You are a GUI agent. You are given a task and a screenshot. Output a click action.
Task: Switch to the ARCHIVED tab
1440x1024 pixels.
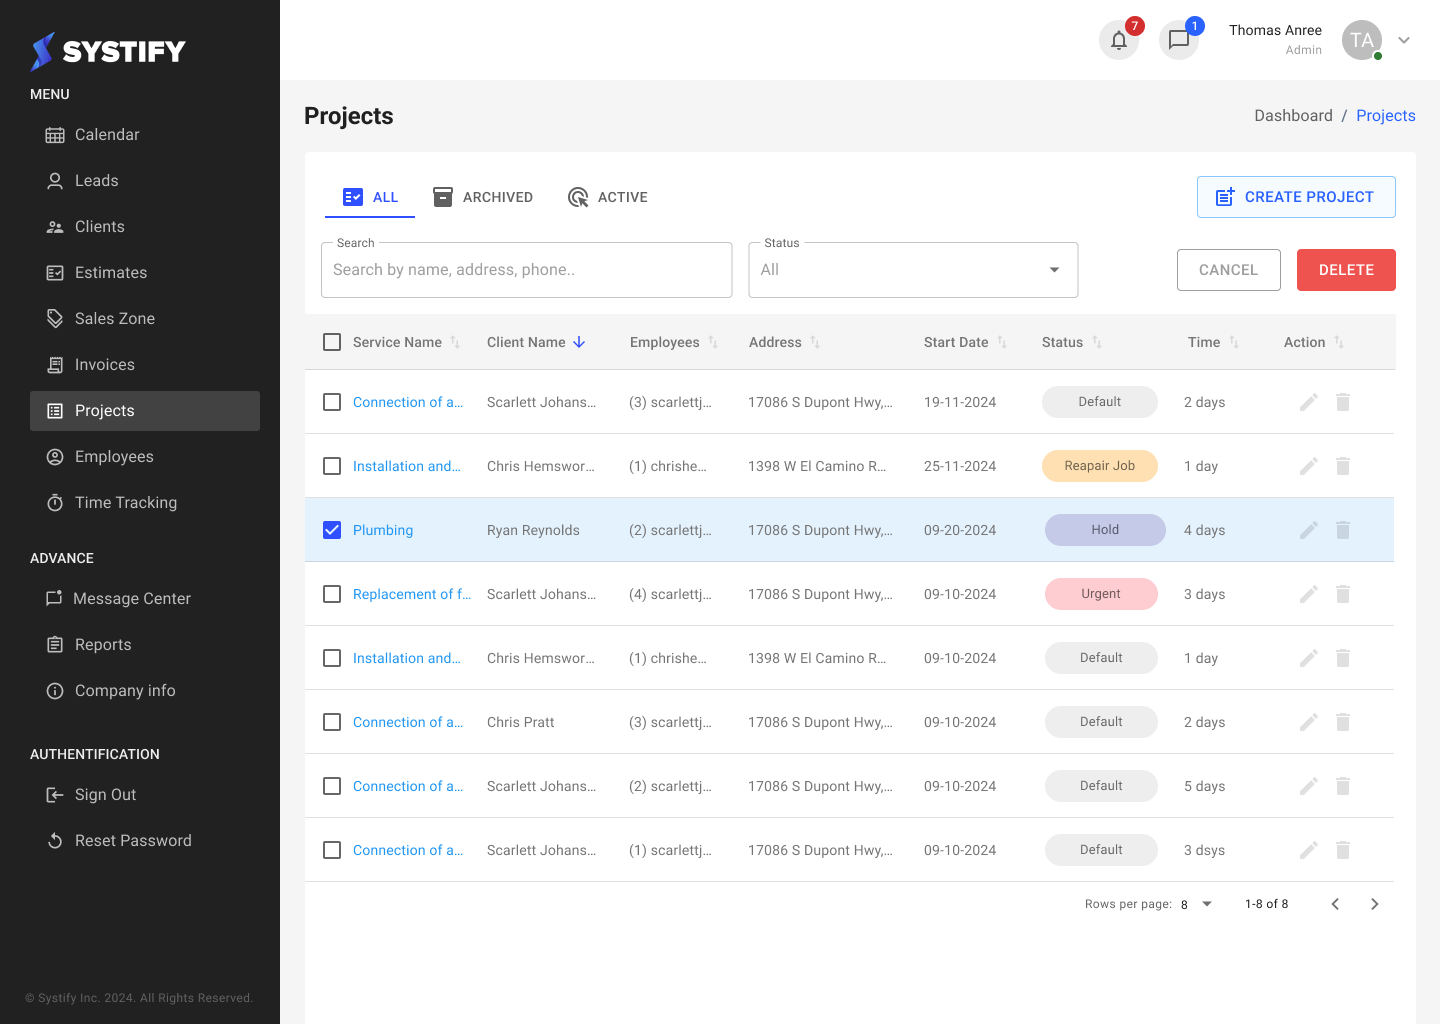pyautogui.click(x=483, y=197)
